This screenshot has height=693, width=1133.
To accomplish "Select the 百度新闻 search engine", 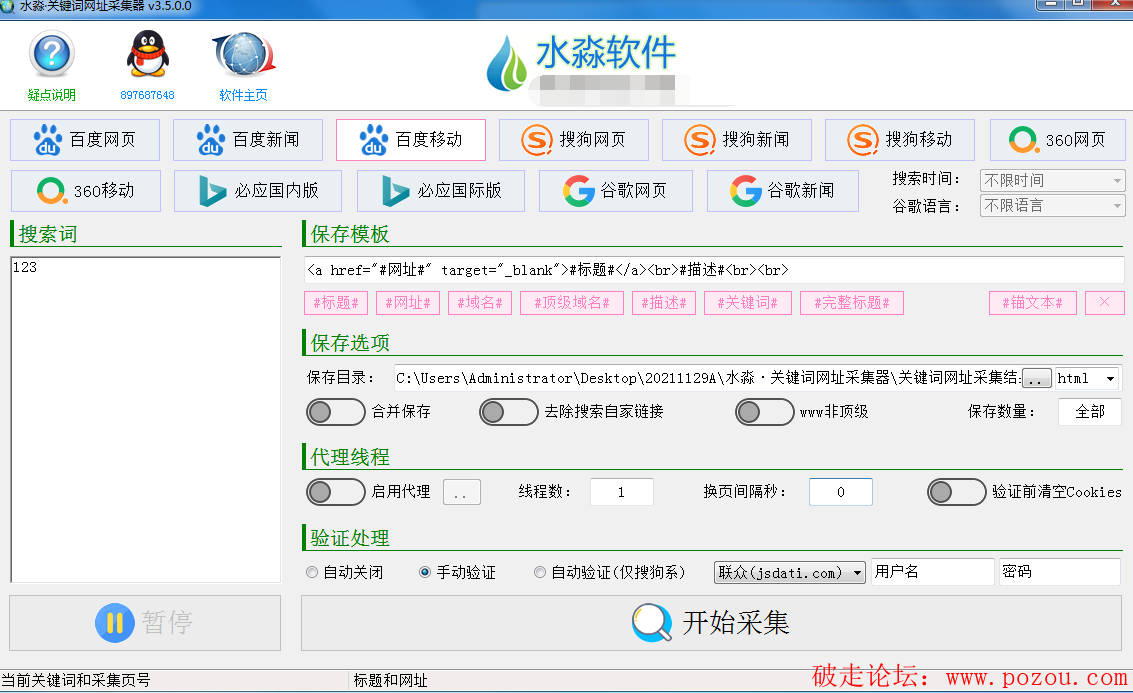I will tap(248, 139).
